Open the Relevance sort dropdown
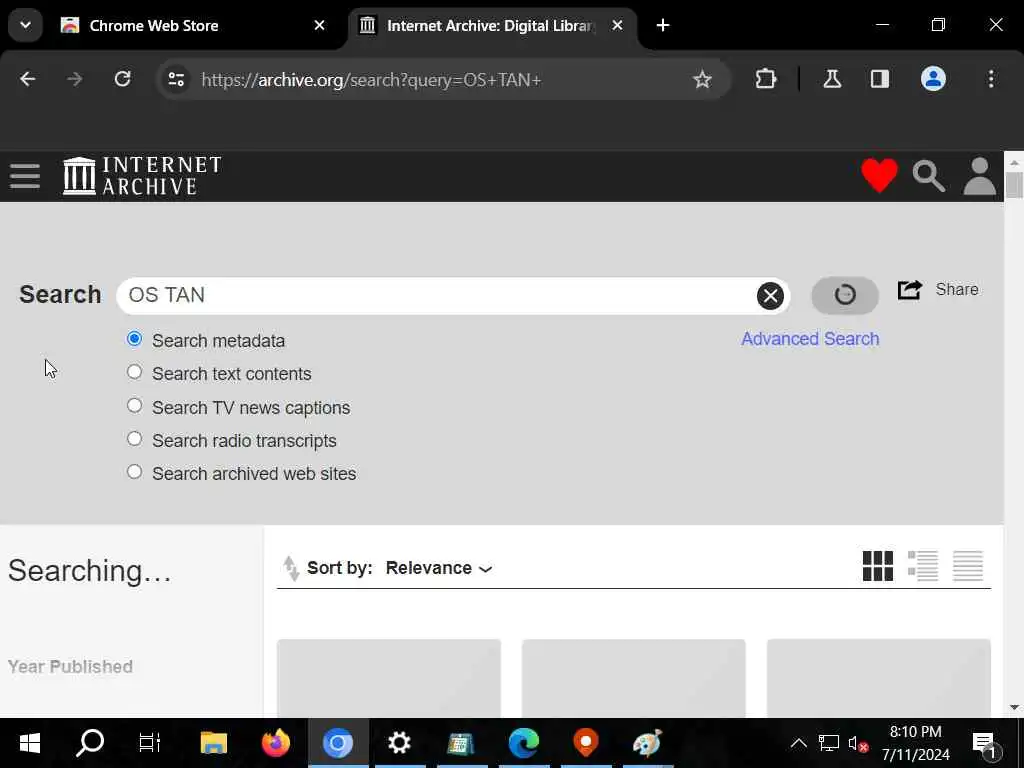The width and height of the screenshot is (1024, 768). click(439, 568)
